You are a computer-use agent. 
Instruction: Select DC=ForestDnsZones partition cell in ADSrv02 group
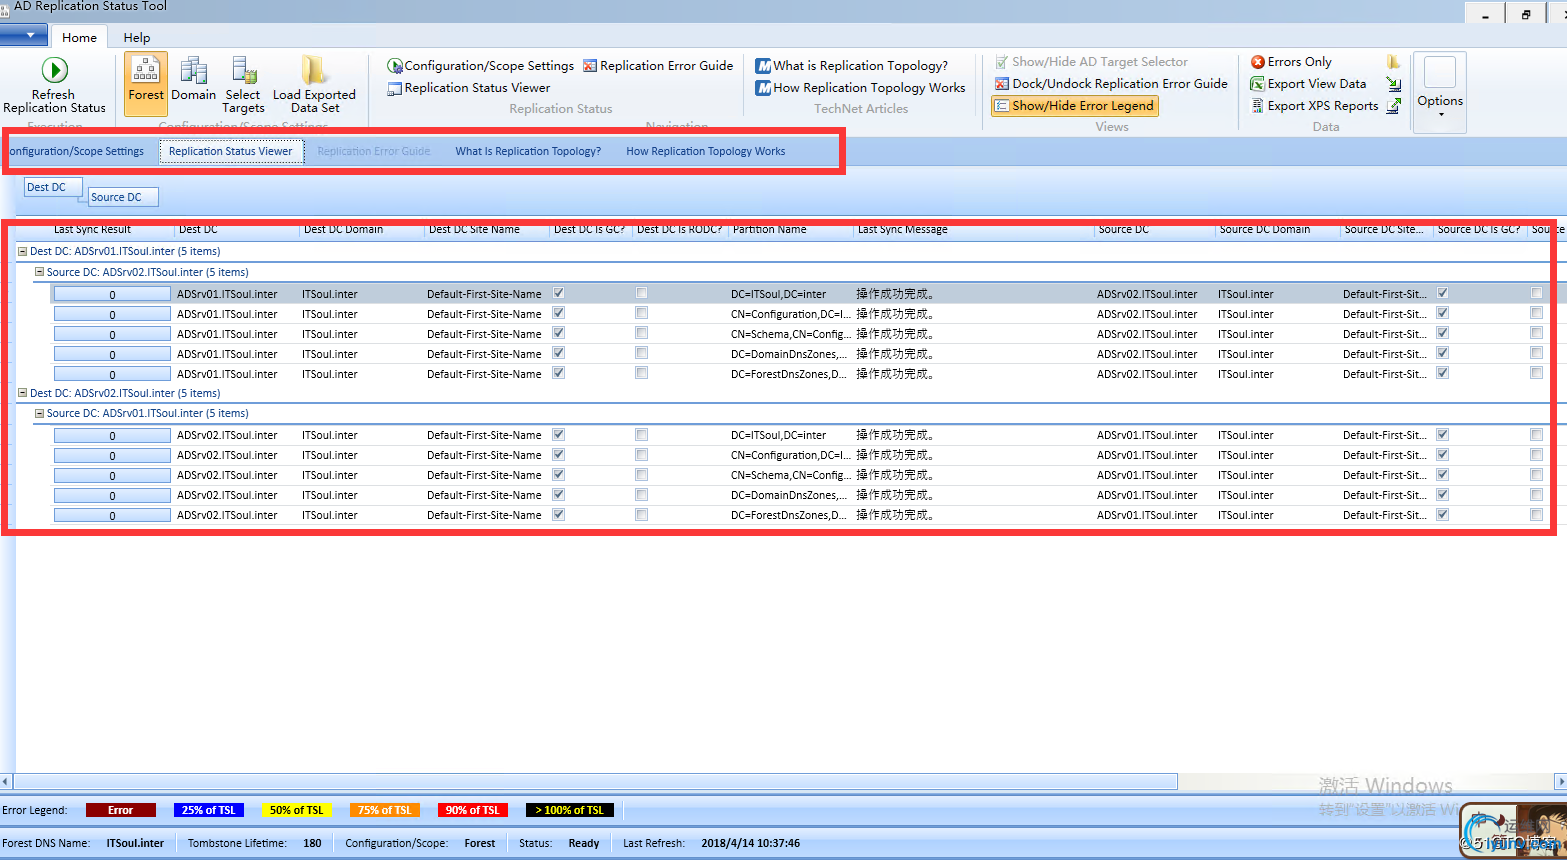(790, 515)
